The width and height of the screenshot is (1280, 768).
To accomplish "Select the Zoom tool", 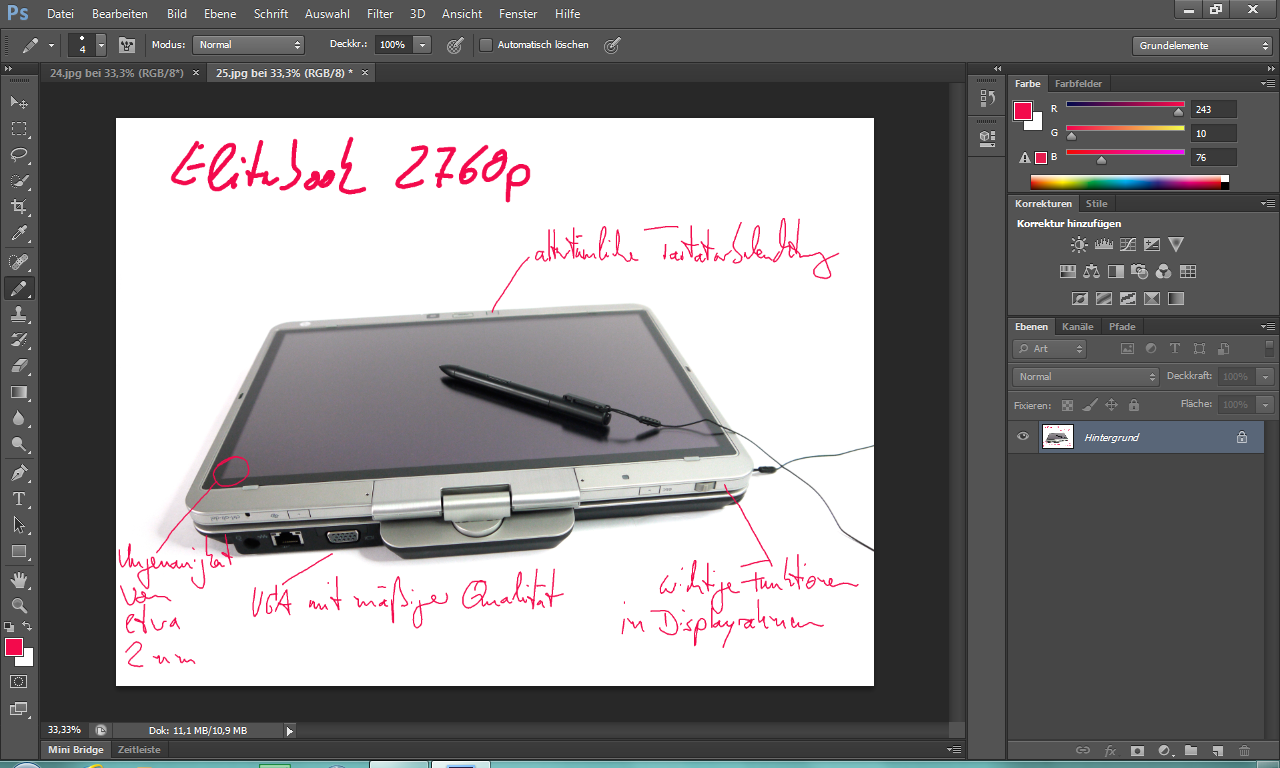I will (19, 605).
